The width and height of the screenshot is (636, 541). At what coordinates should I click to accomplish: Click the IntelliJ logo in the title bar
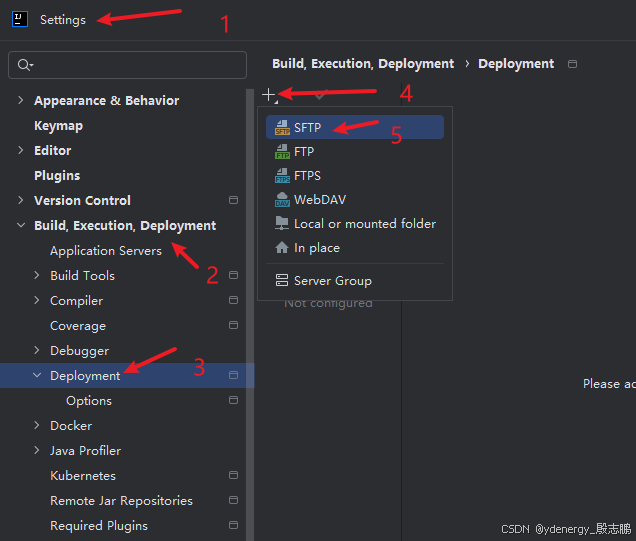point(19,19)
